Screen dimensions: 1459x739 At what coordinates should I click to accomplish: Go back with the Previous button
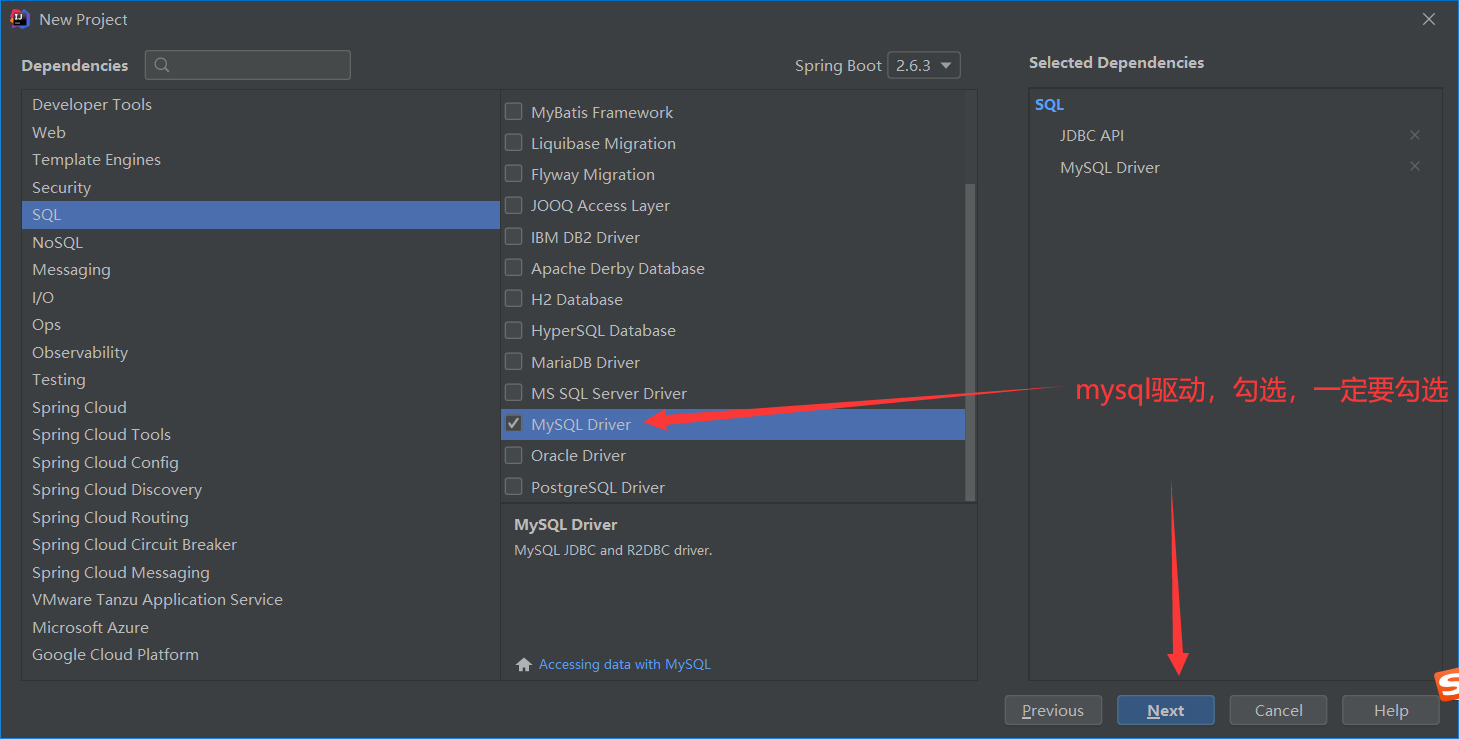[1053, 710]
